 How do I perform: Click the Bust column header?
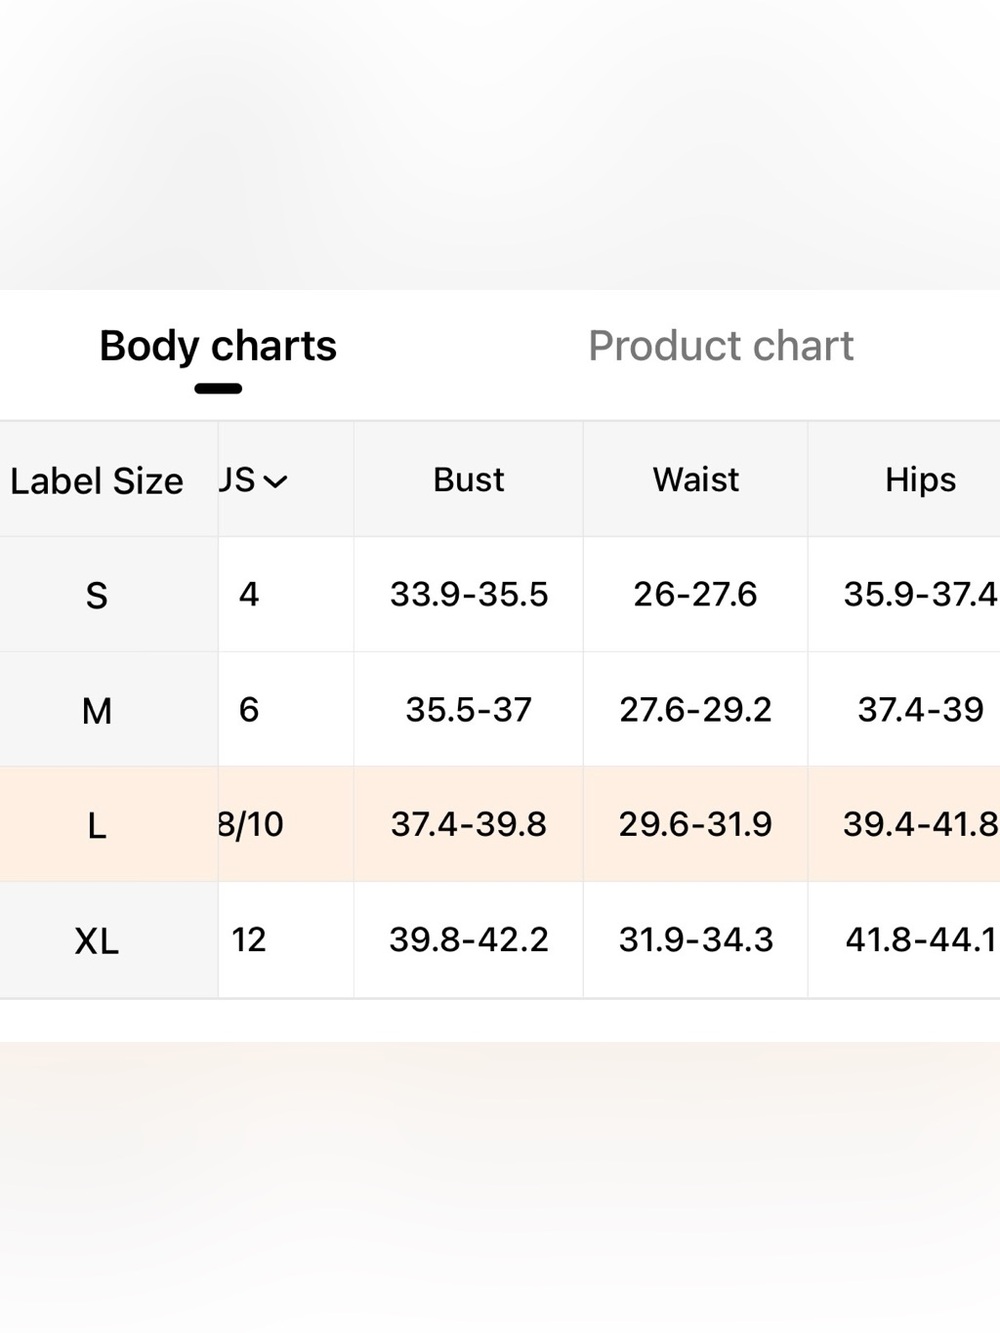tap(468, 480)
